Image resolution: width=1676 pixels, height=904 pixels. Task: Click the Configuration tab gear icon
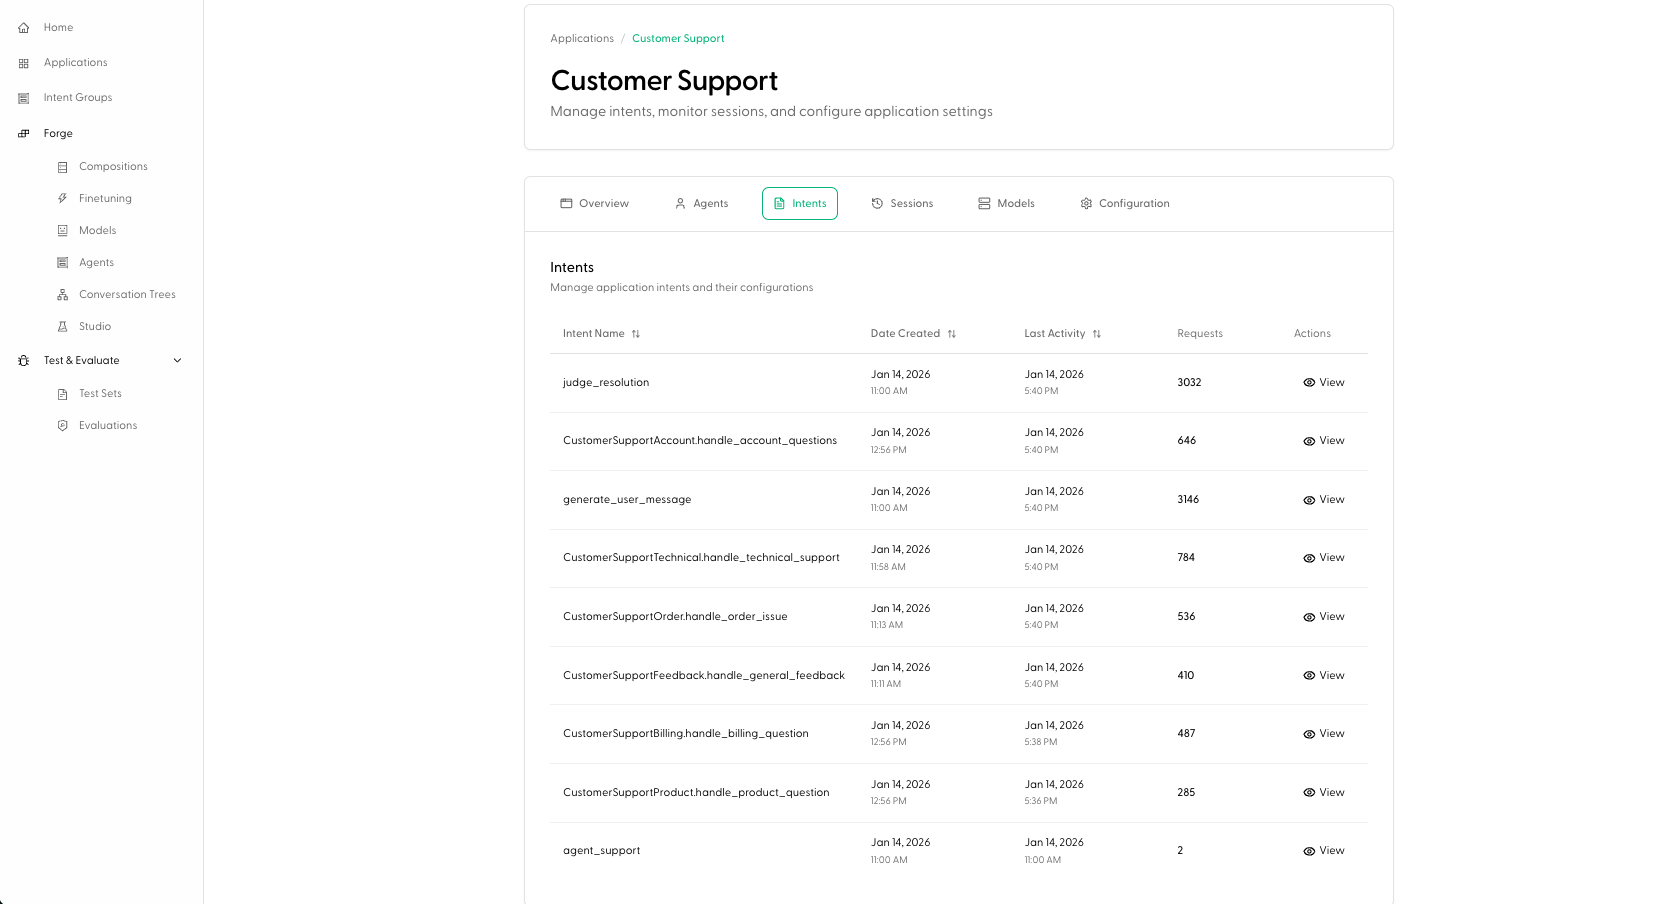click(1086, 203)
